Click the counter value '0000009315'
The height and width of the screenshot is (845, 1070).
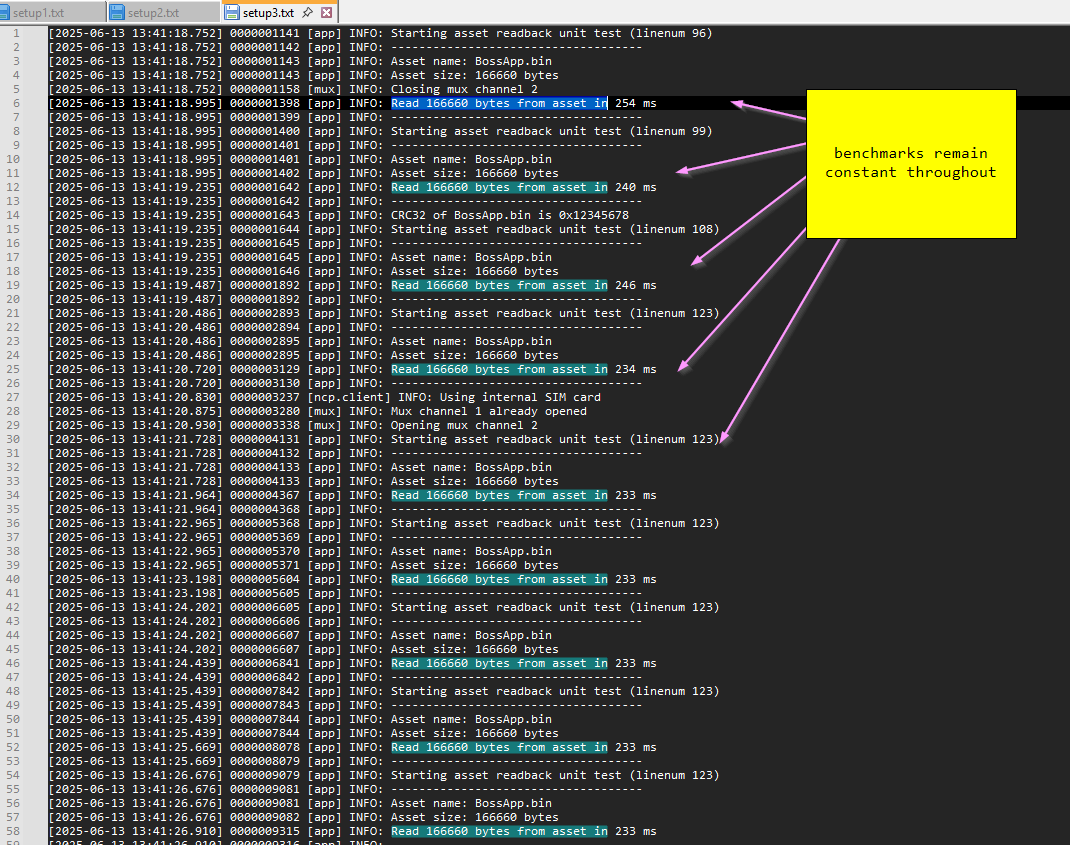tap(265, 831)
